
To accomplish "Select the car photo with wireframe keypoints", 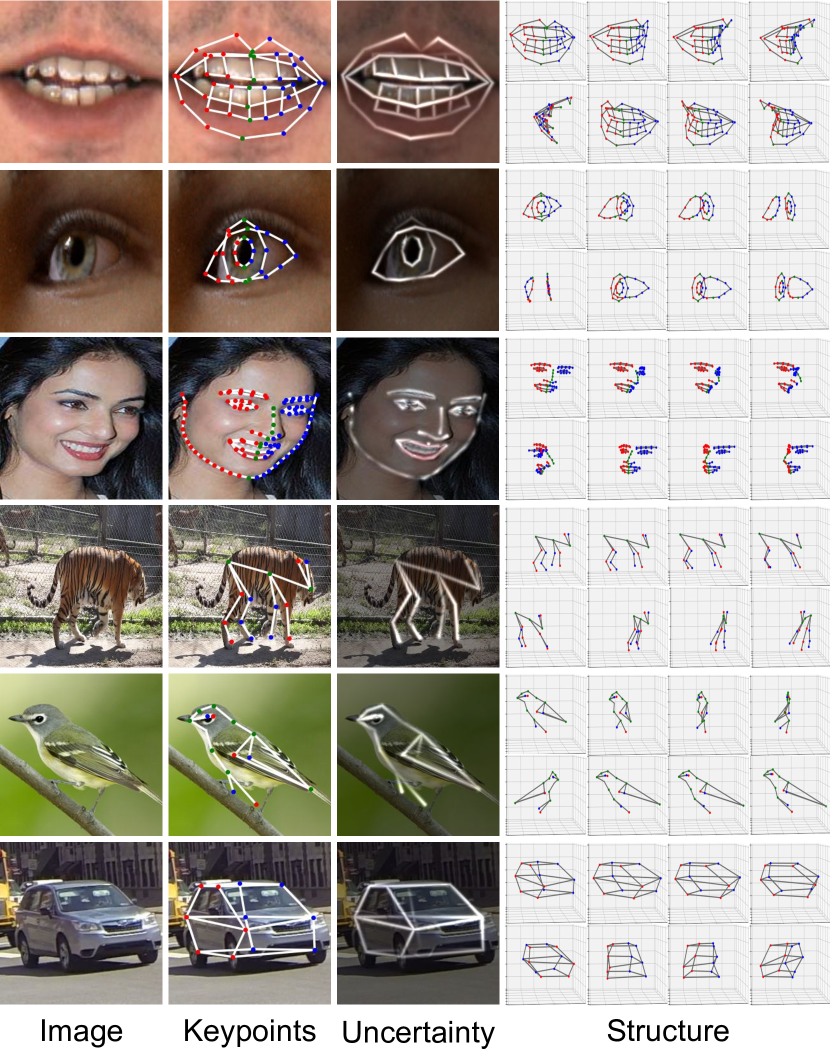I will click(249, 924).
